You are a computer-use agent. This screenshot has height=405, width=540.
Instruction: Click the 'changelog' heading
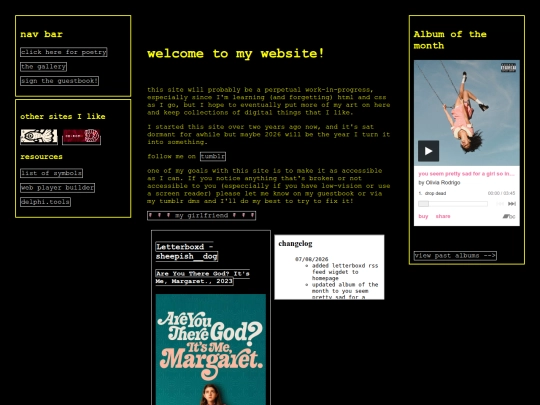295,243
